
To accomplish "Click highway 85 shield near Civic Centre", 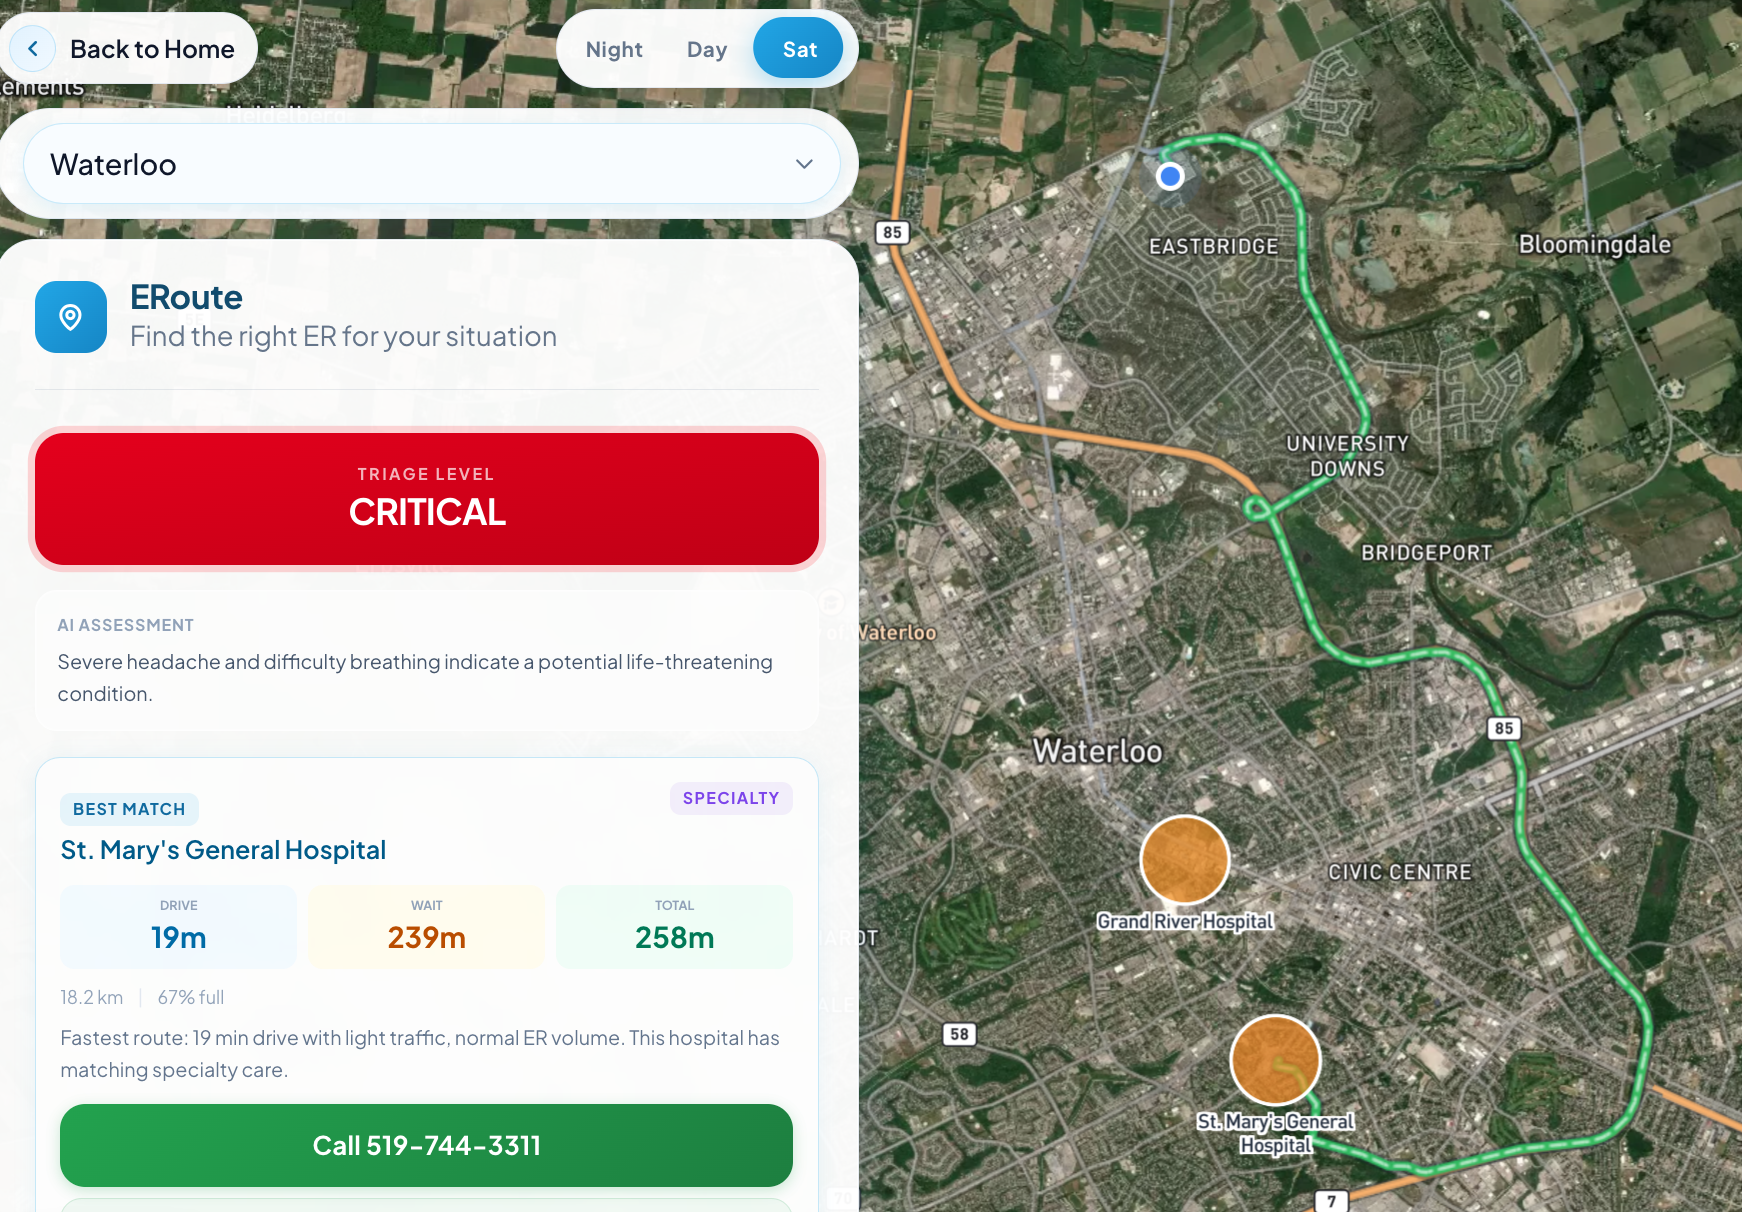I will [1503, 728].
